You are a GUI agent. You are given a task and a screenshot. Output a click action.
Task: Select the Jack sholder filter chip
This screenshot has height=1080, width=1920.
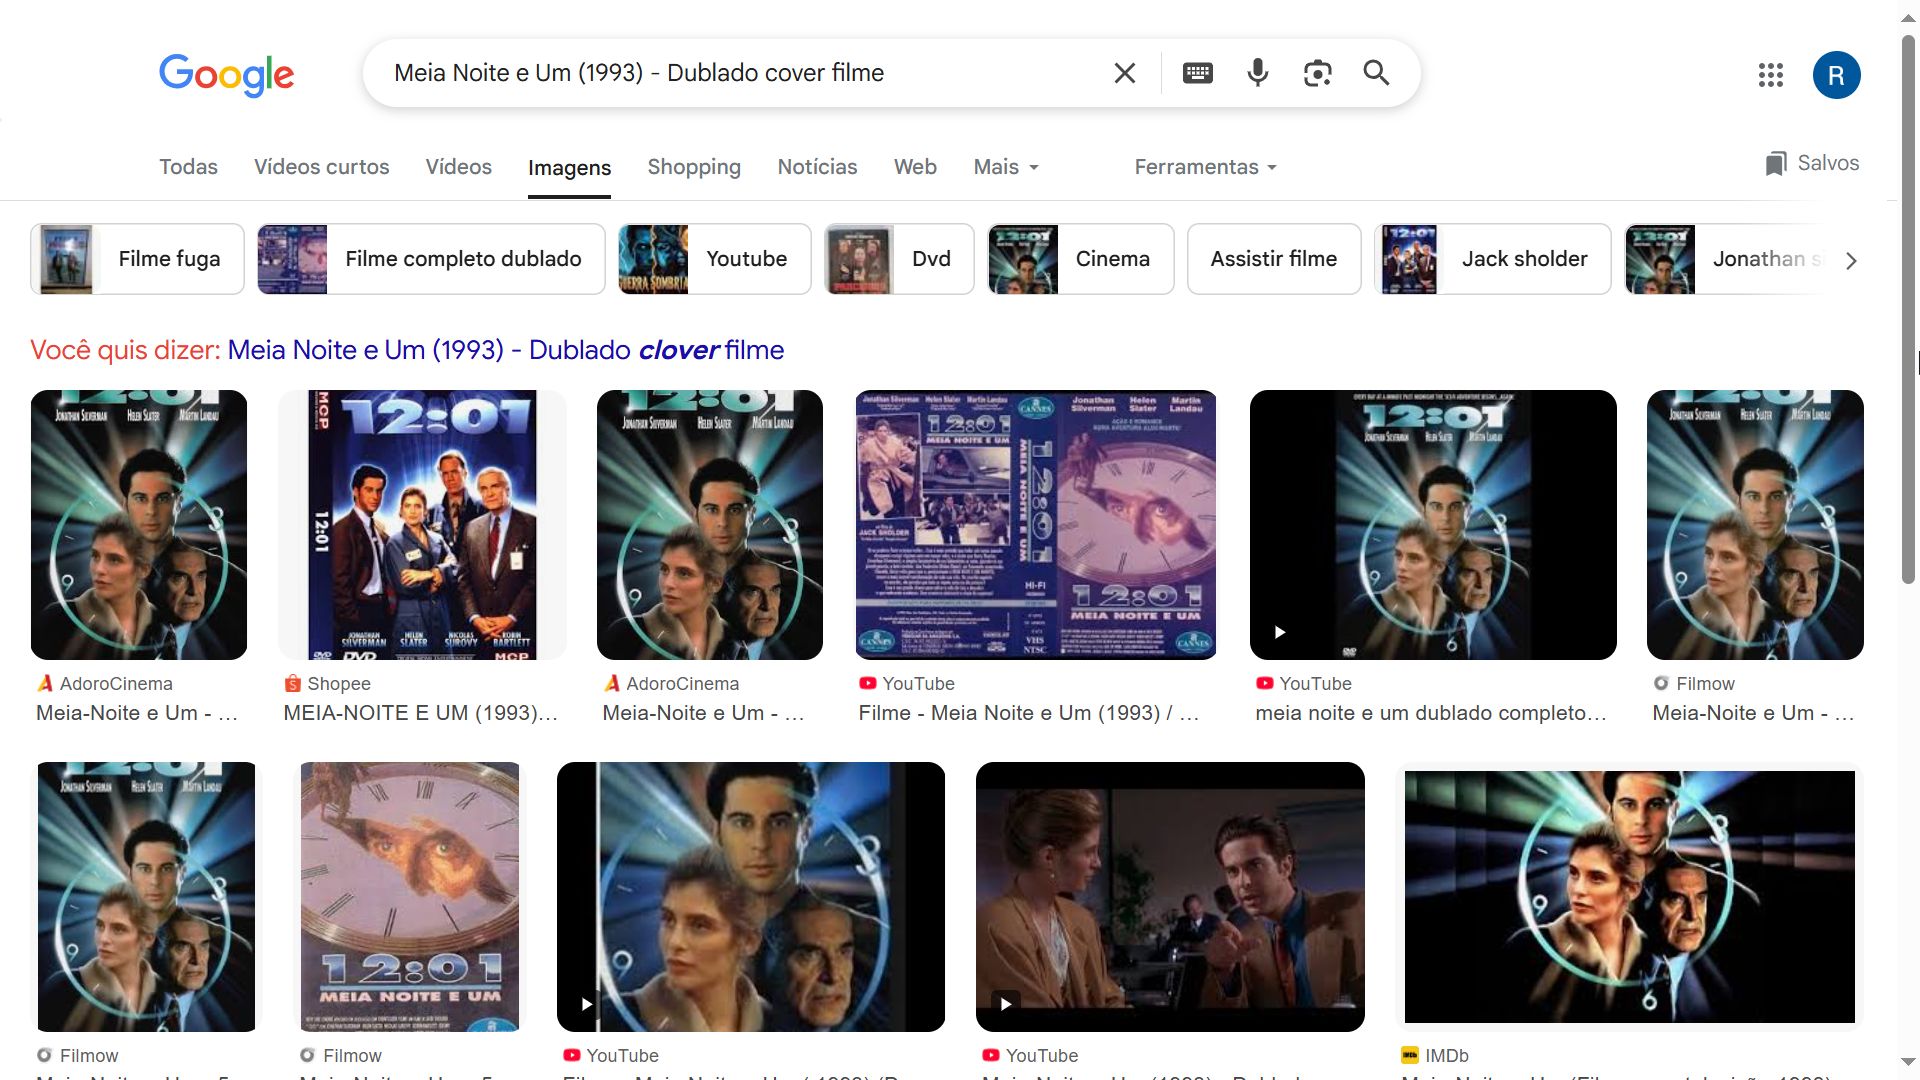[x=1492, y=259]
